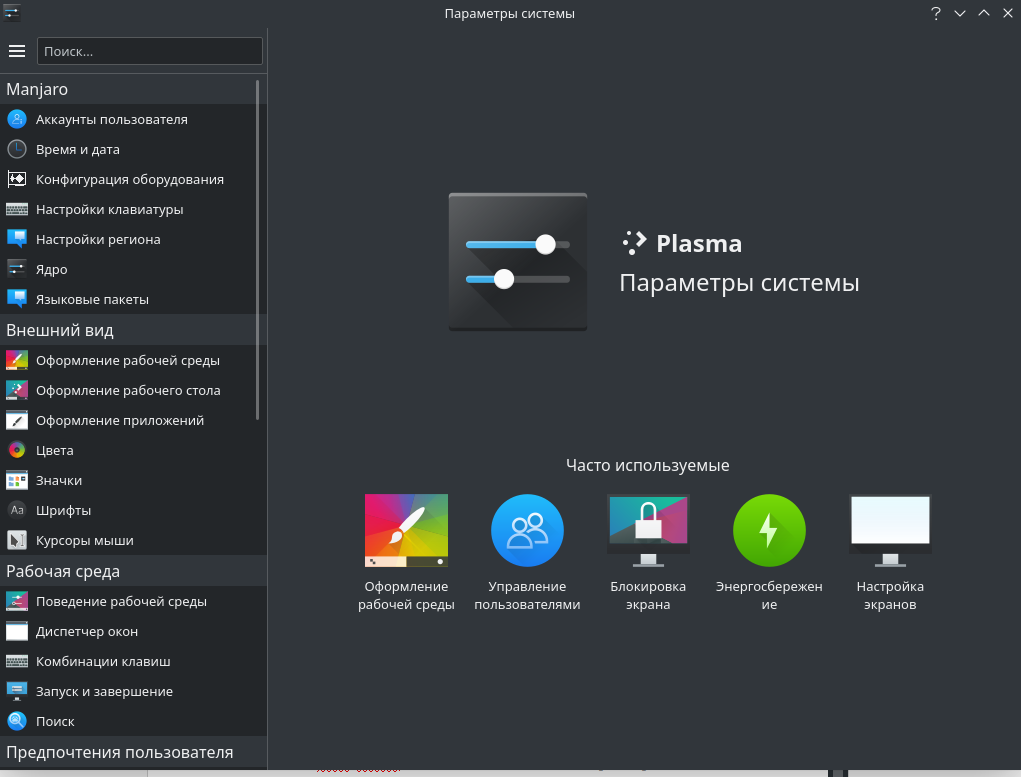
Task: Open Энергосбережение from frequently used
Action: pos(769,530)
